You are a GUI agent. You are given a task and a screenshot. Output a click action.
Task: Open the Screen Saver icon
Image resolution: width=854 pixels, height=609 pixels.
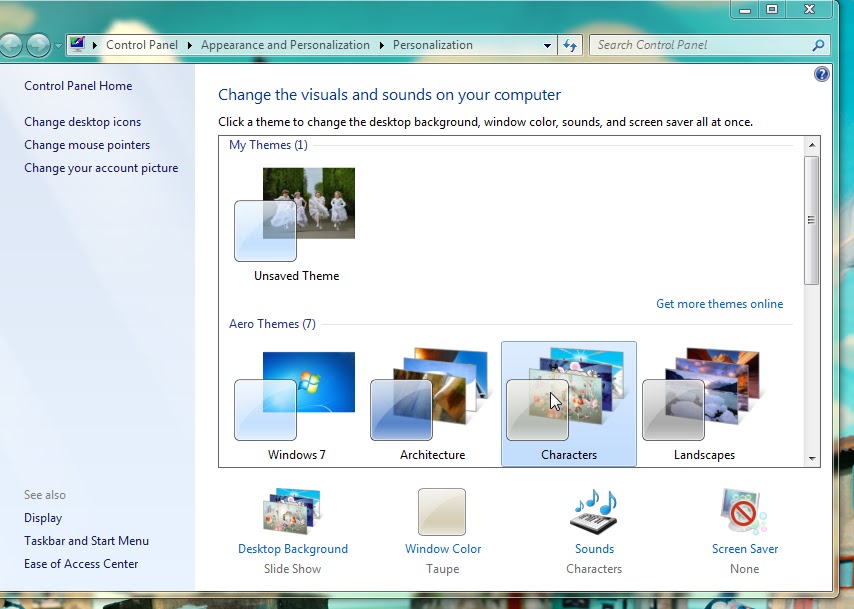[x=744, y=511]
